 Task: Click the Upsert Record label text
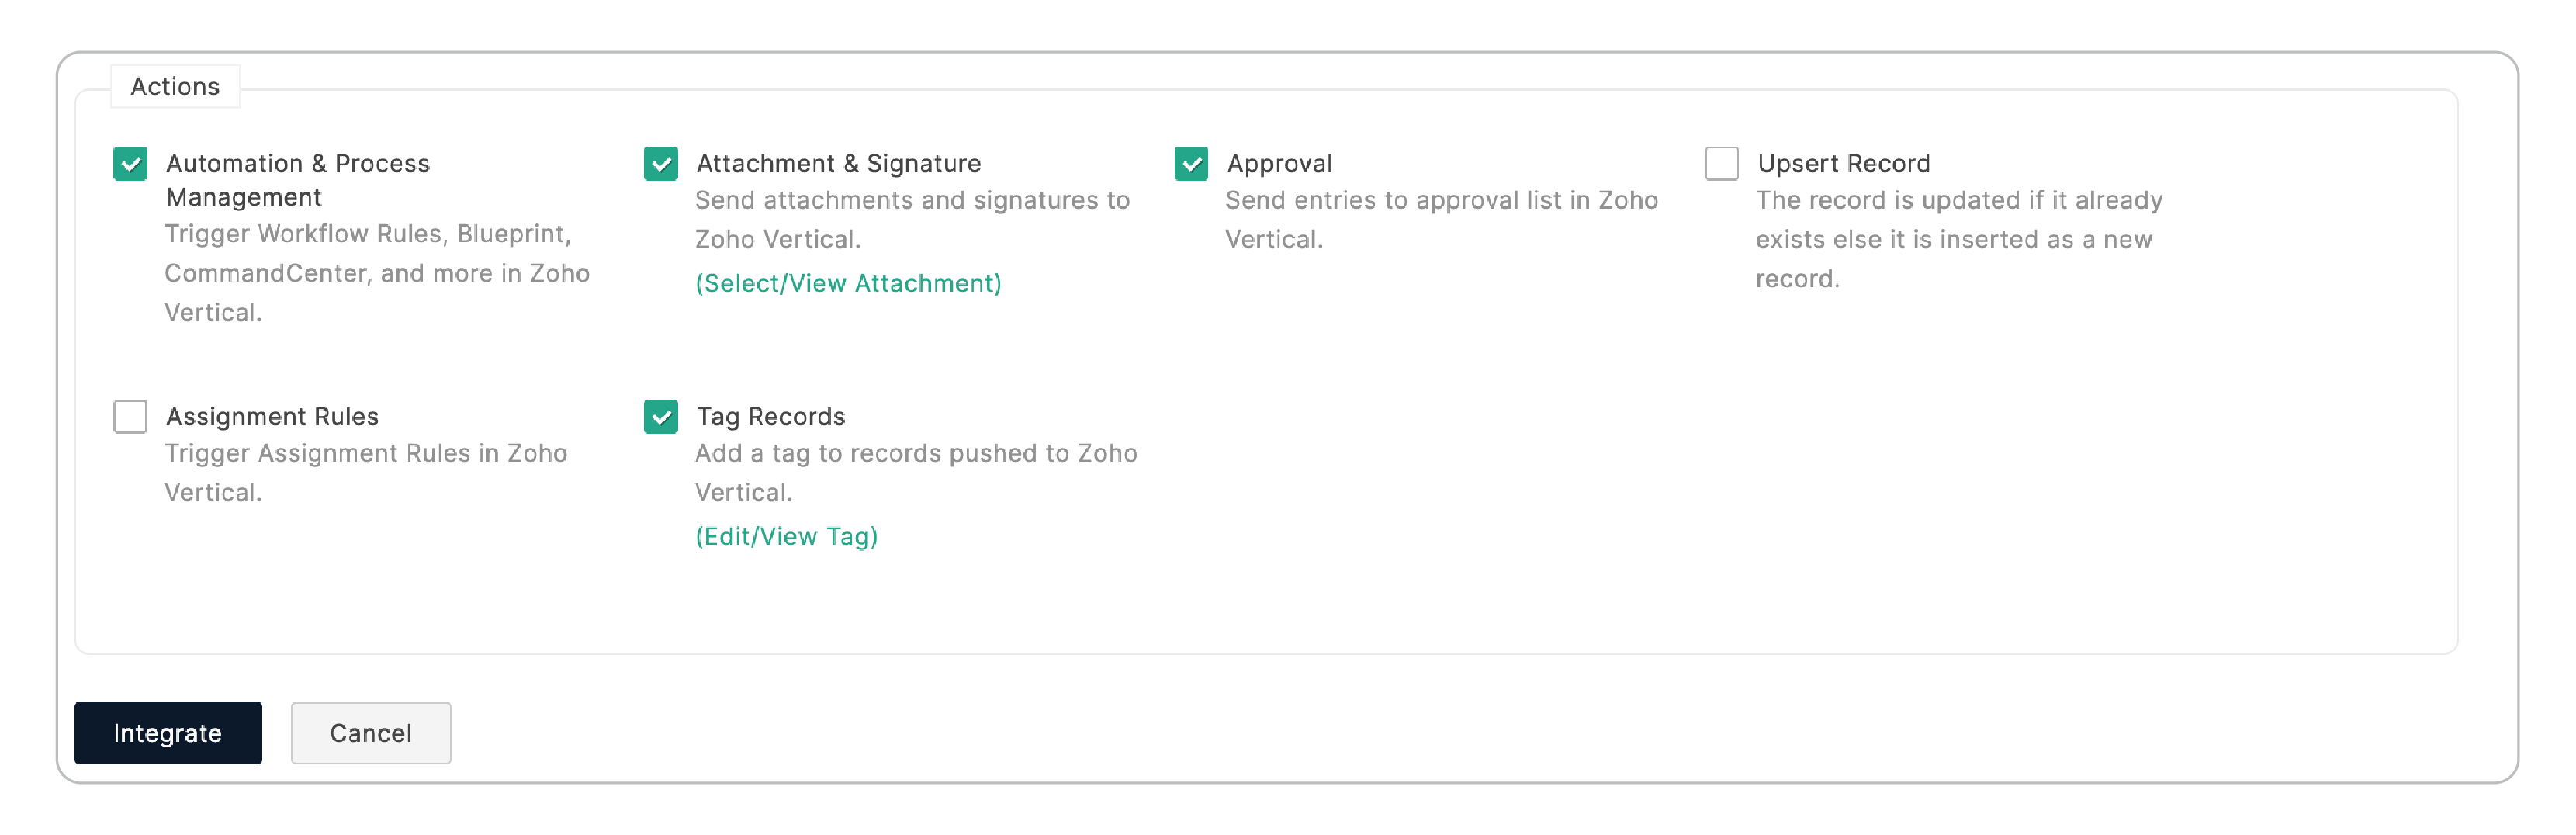[1843, 163]
